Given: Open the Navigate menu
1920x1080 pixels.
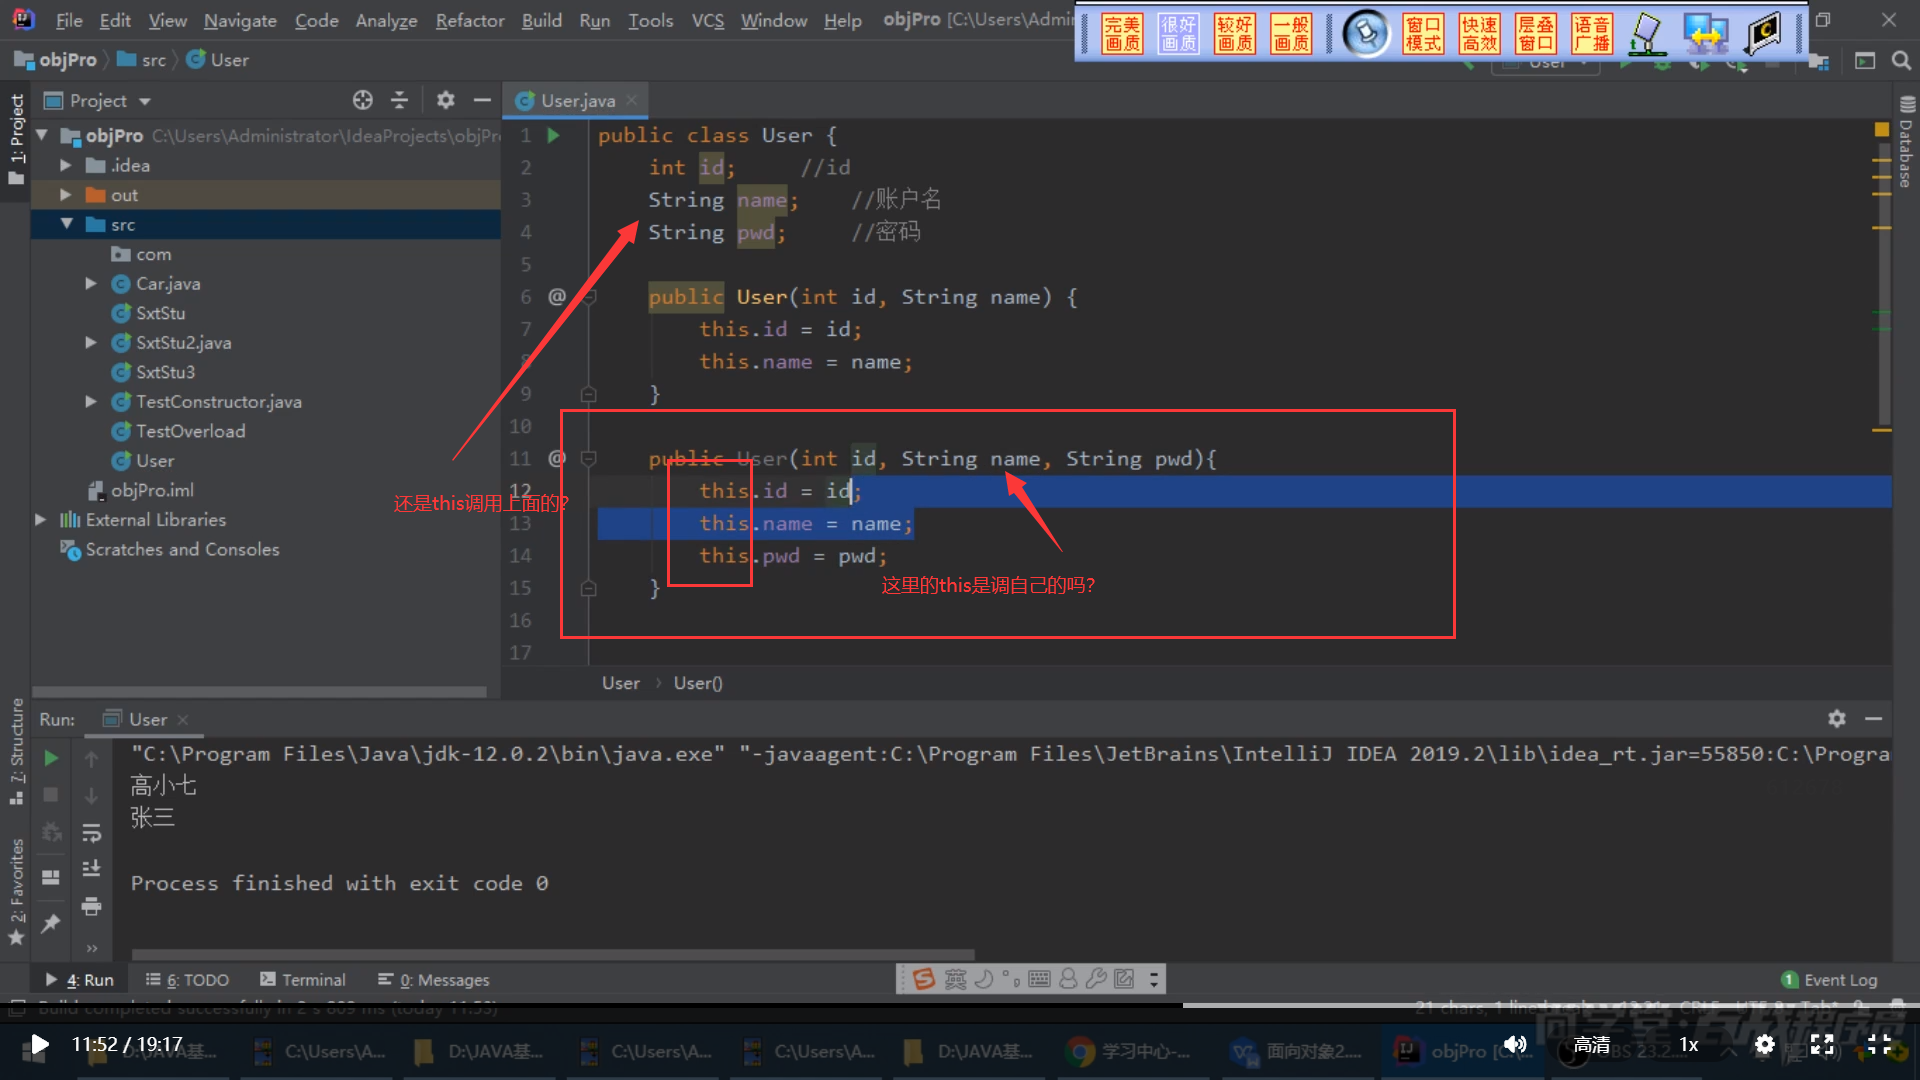Looking at the screenshot, I should tap(240, 20).
